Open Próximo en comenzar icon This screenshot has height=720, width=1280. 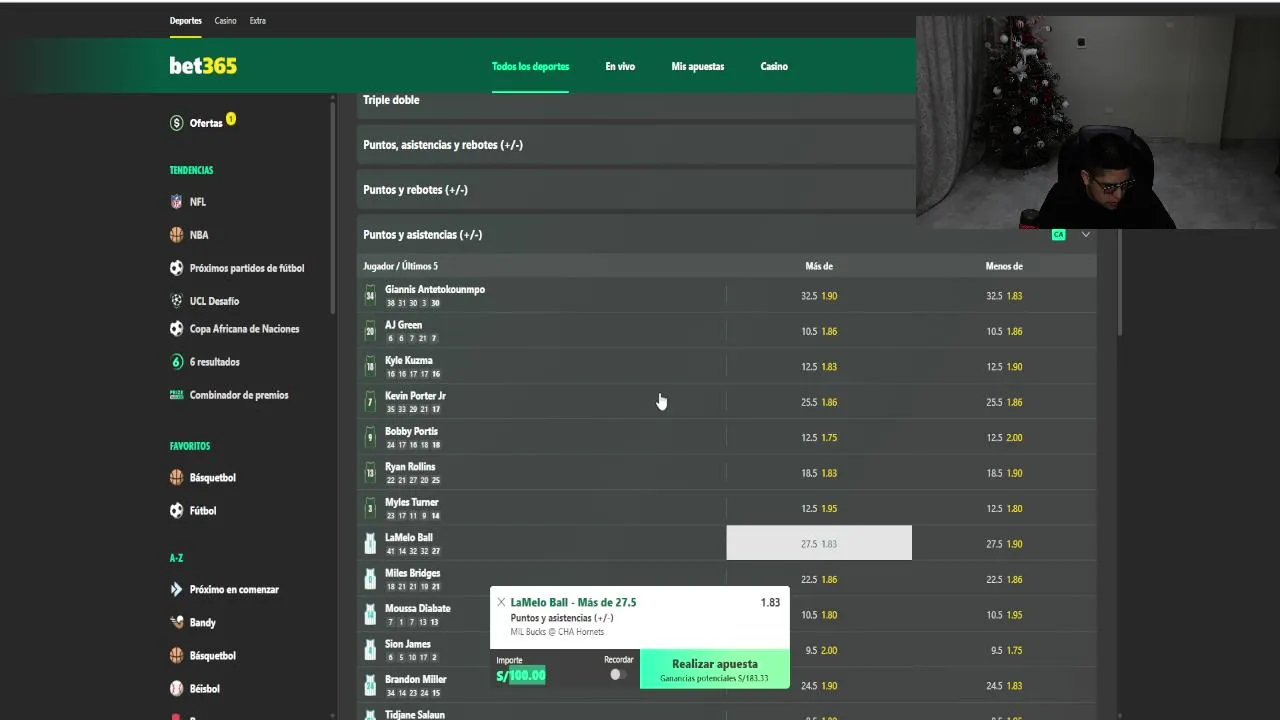click(x=177, y=590)
